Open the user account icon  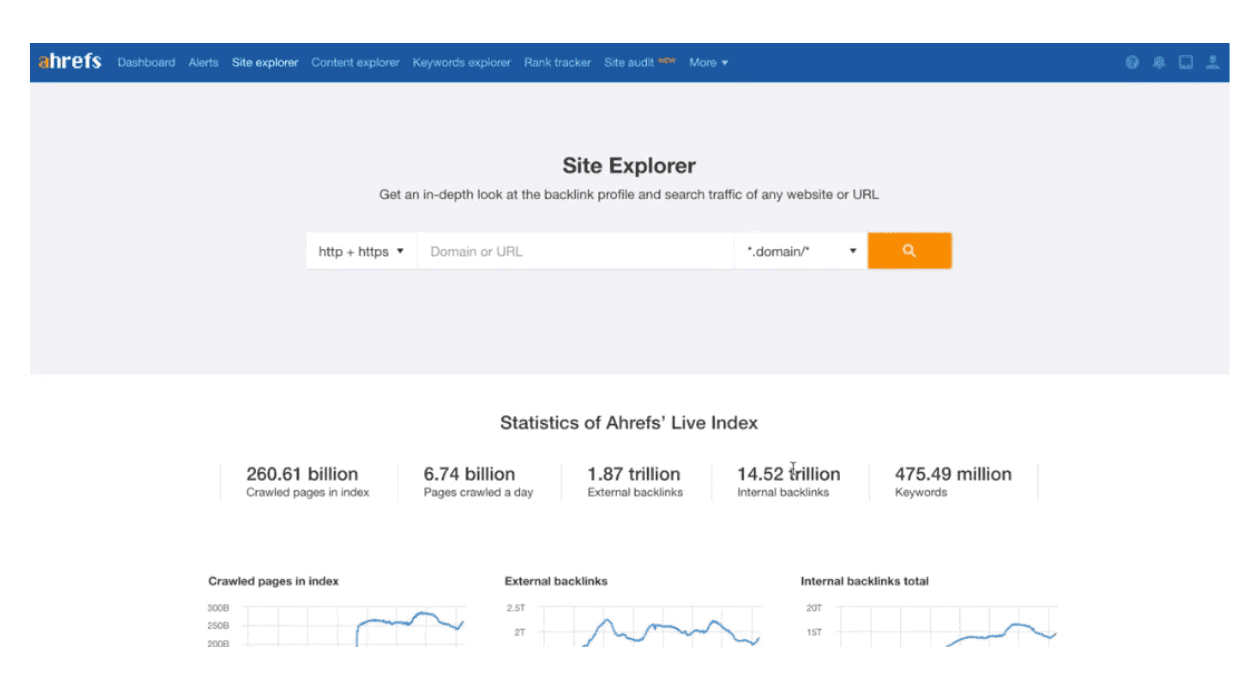coord(1213,62)
